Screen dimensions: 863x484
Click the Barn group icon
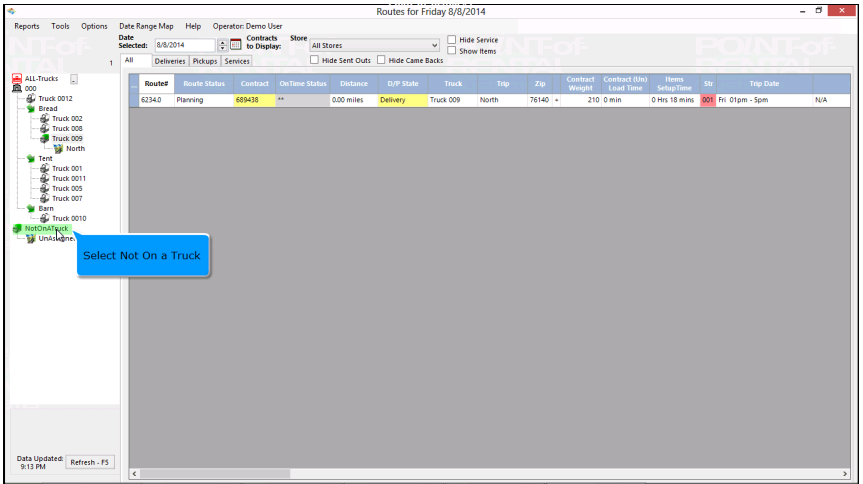point(30,209)
